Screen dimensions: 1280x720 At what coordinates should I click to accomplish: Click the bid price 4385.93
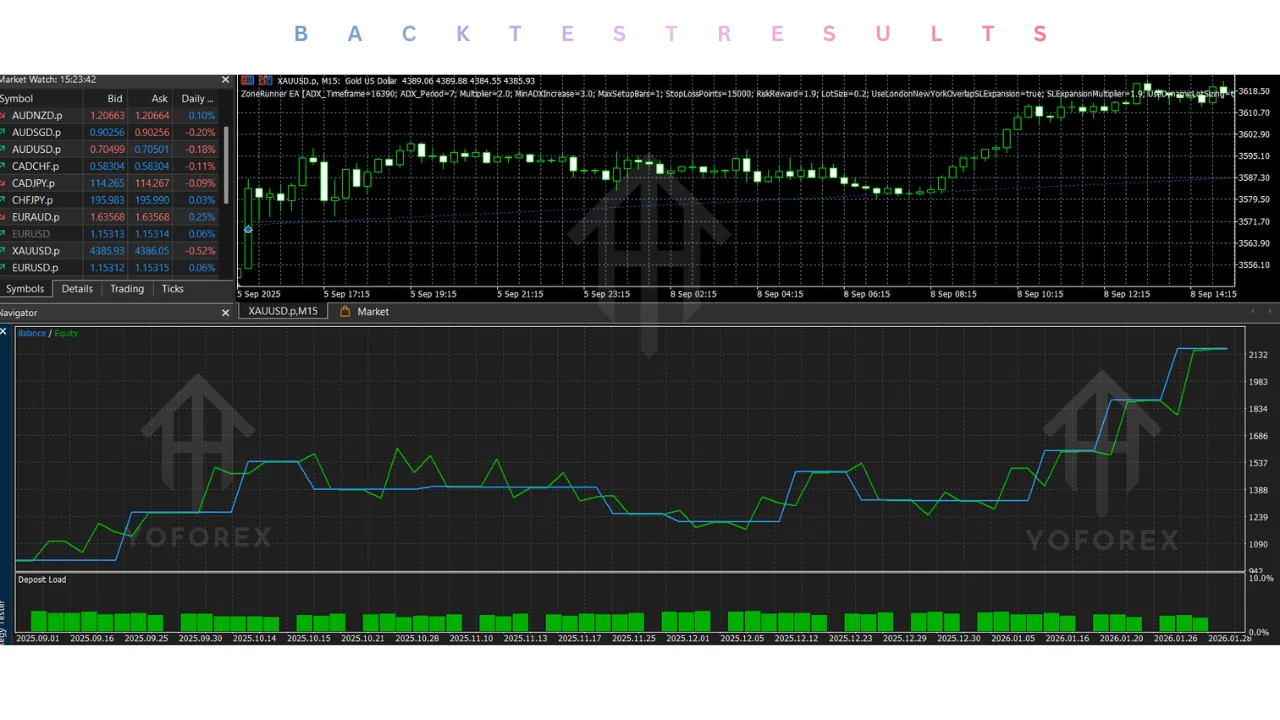point(107,251)
